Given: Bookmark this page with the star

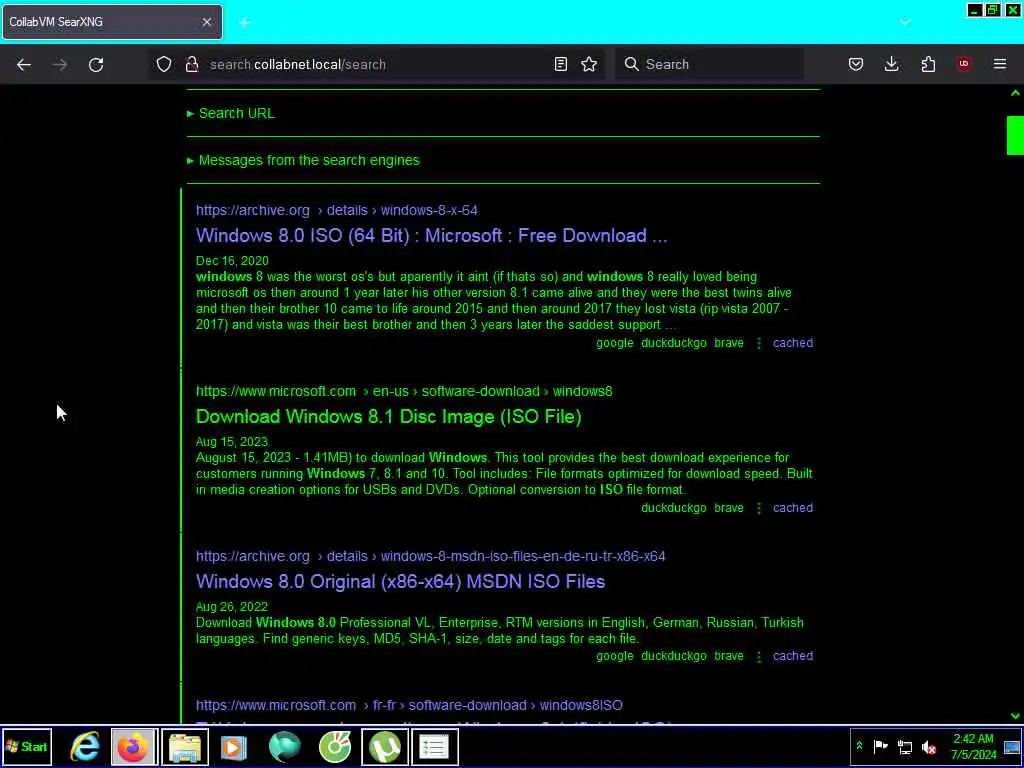Looking at the screenshot, I should (x=589, y=64).
